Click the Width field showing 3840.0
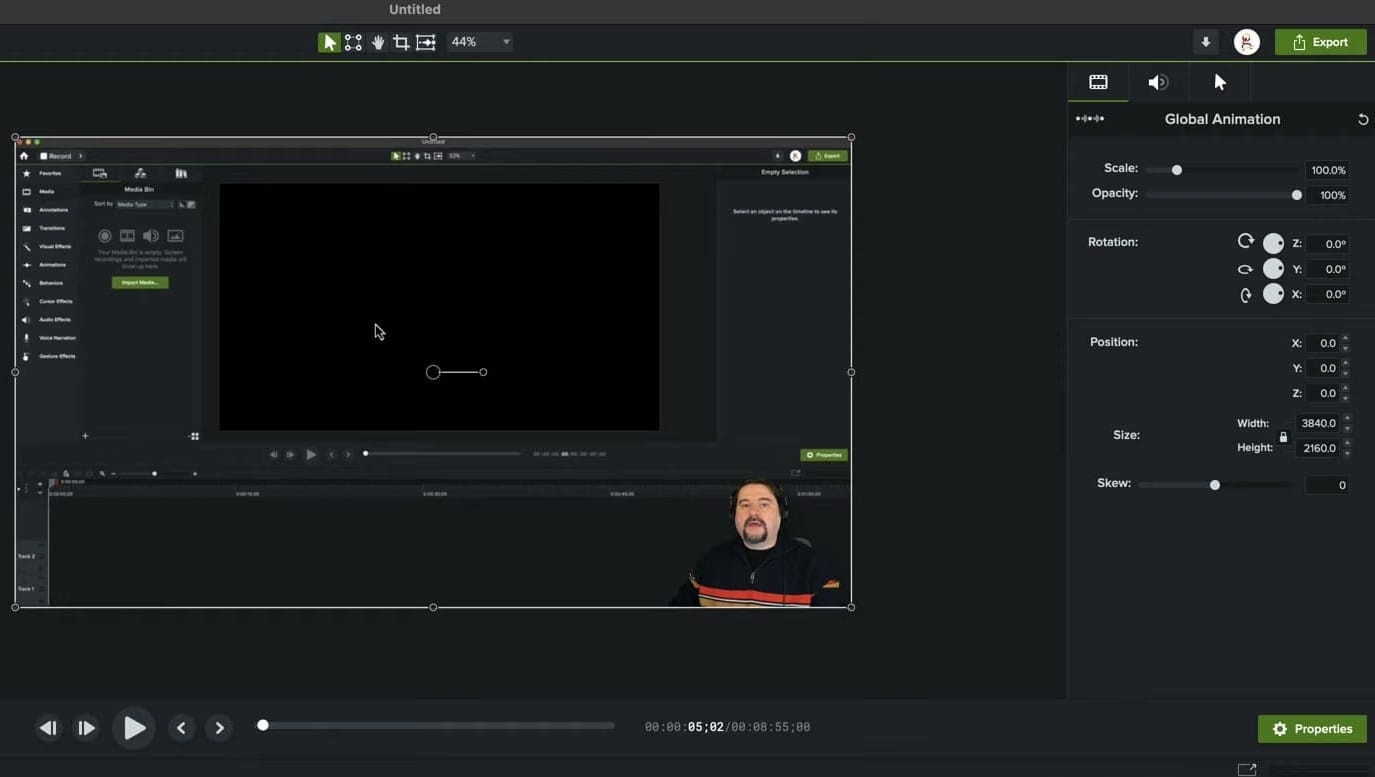The height and width of the screenshot is (777, 1375). tap(1318, 422)
